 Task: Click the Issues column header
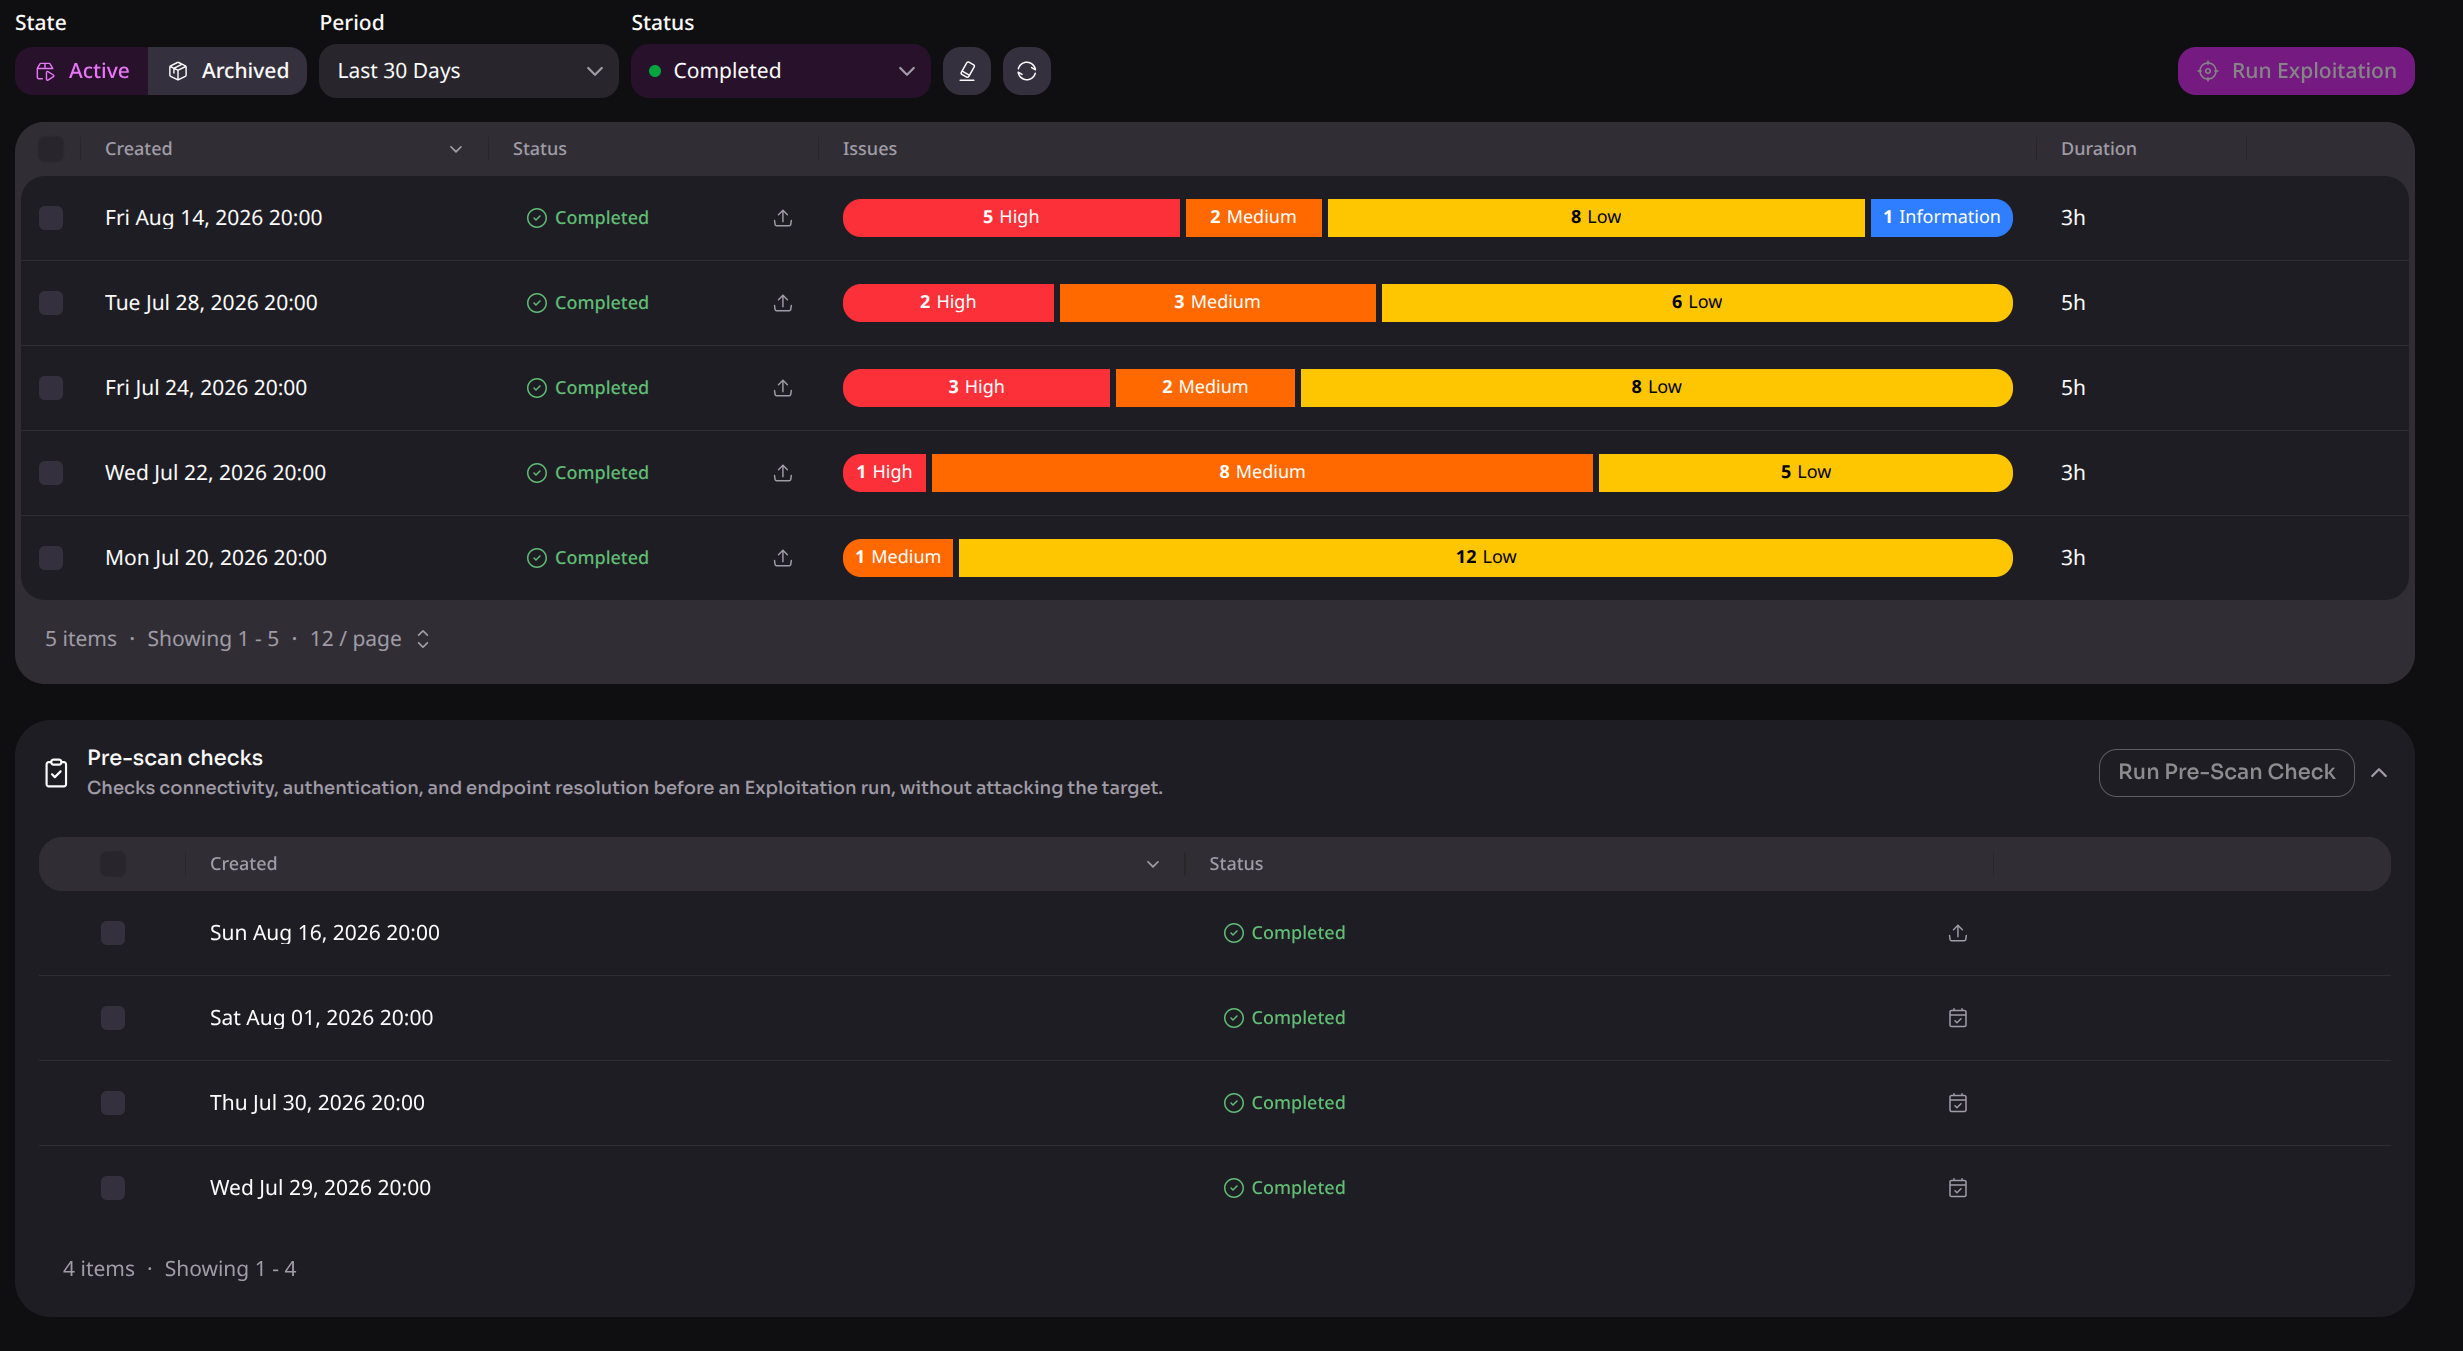tap(870, 149)
